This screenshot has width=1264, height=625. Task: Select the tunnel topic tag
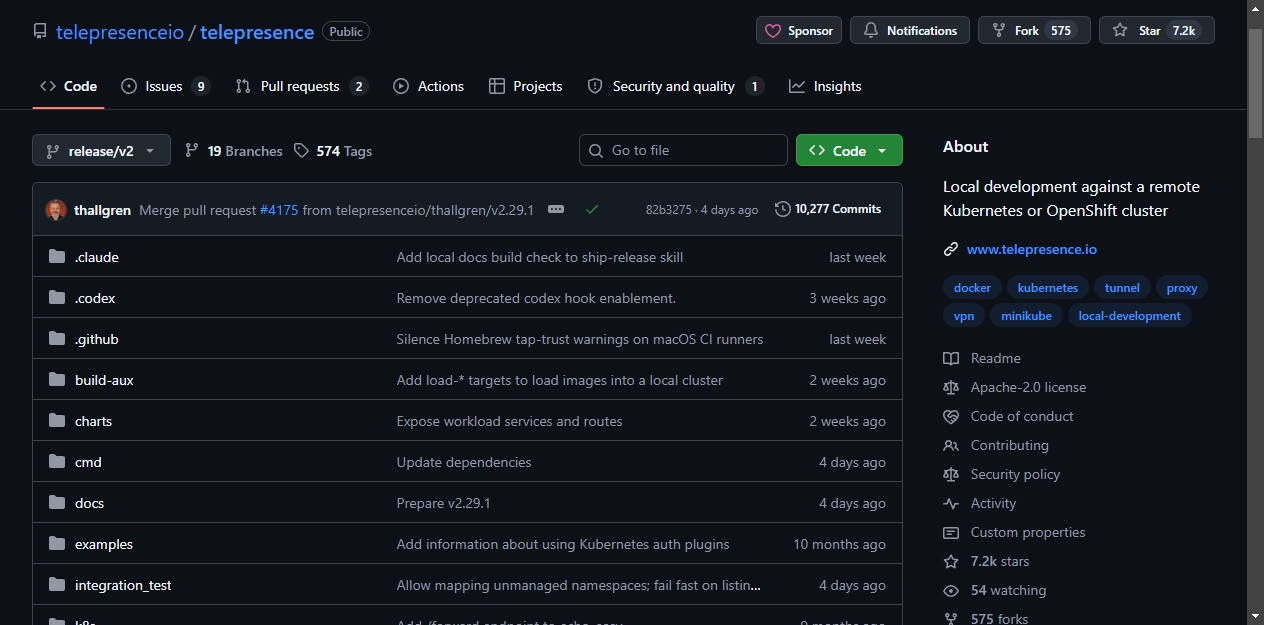pyautogui.click(x=1122, y=288)
